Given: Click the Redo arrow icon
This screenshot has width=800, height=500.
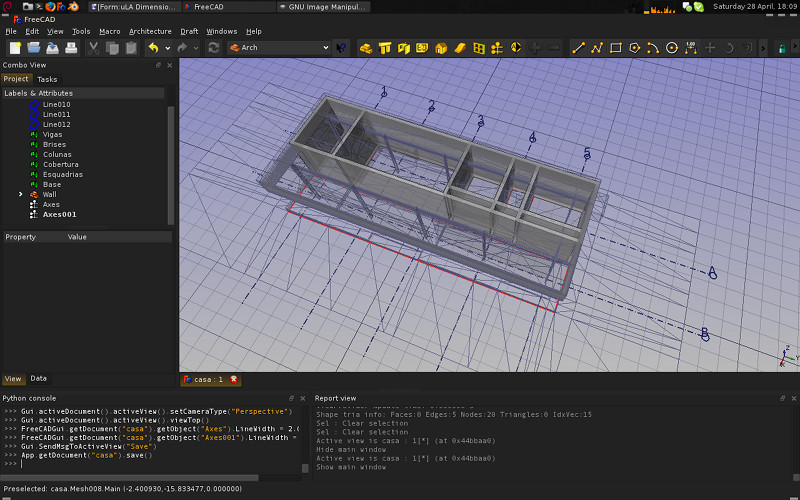Looking at the screenshot, I should click(182, 48).
